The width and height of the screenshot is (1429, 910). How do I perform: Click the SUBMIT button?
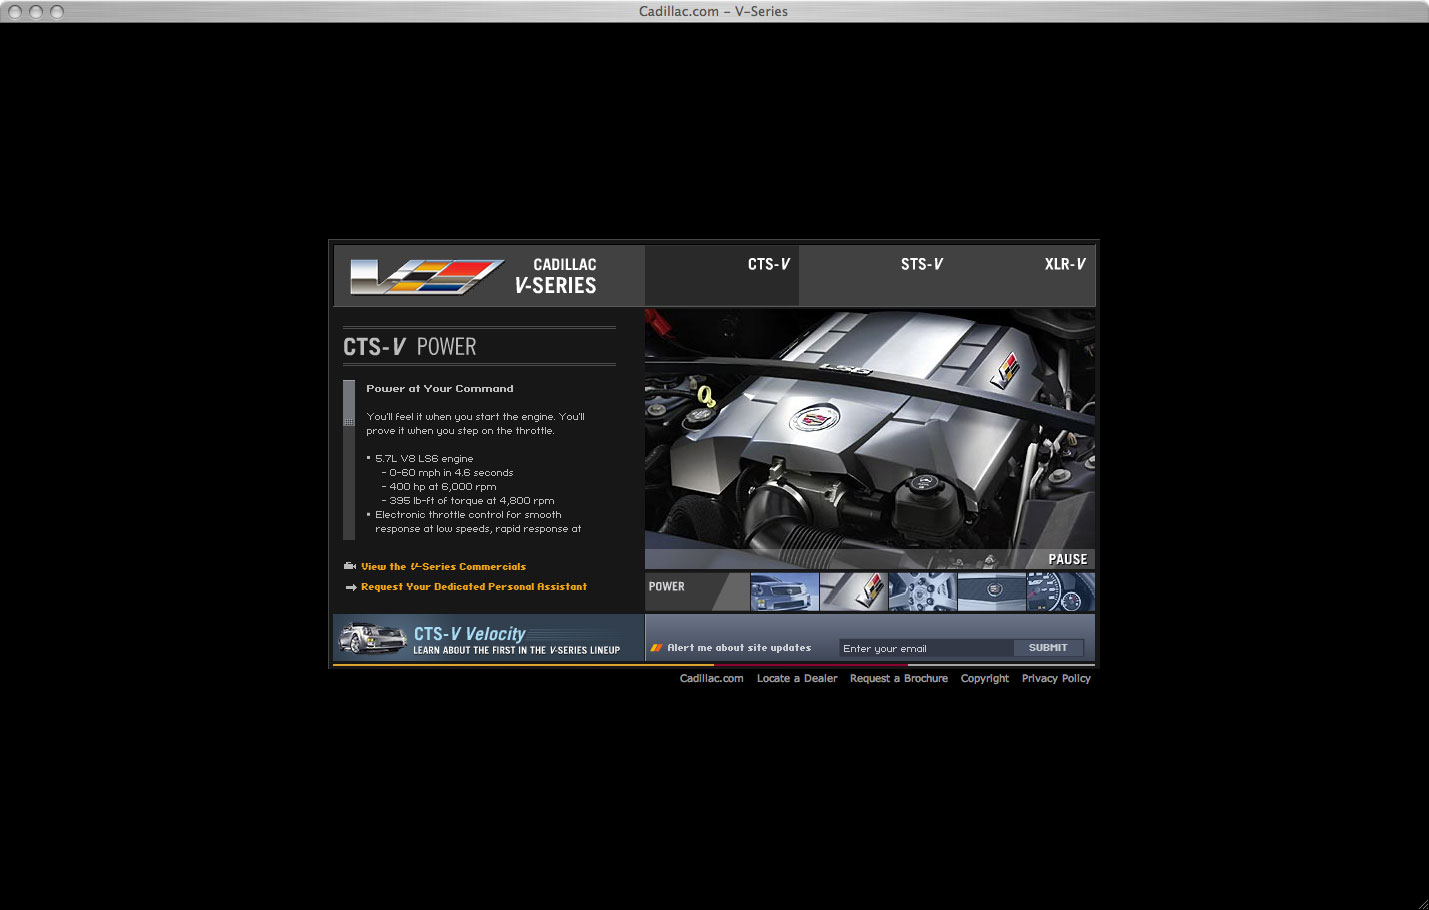(1048, 648)
